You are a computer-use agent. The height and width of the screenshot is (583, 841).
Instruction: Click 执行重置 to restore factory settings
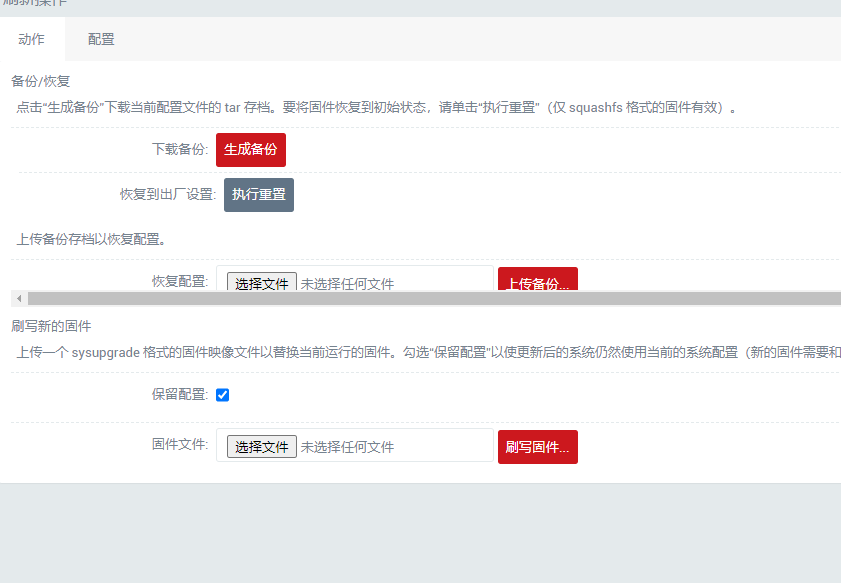coord(258,195)
